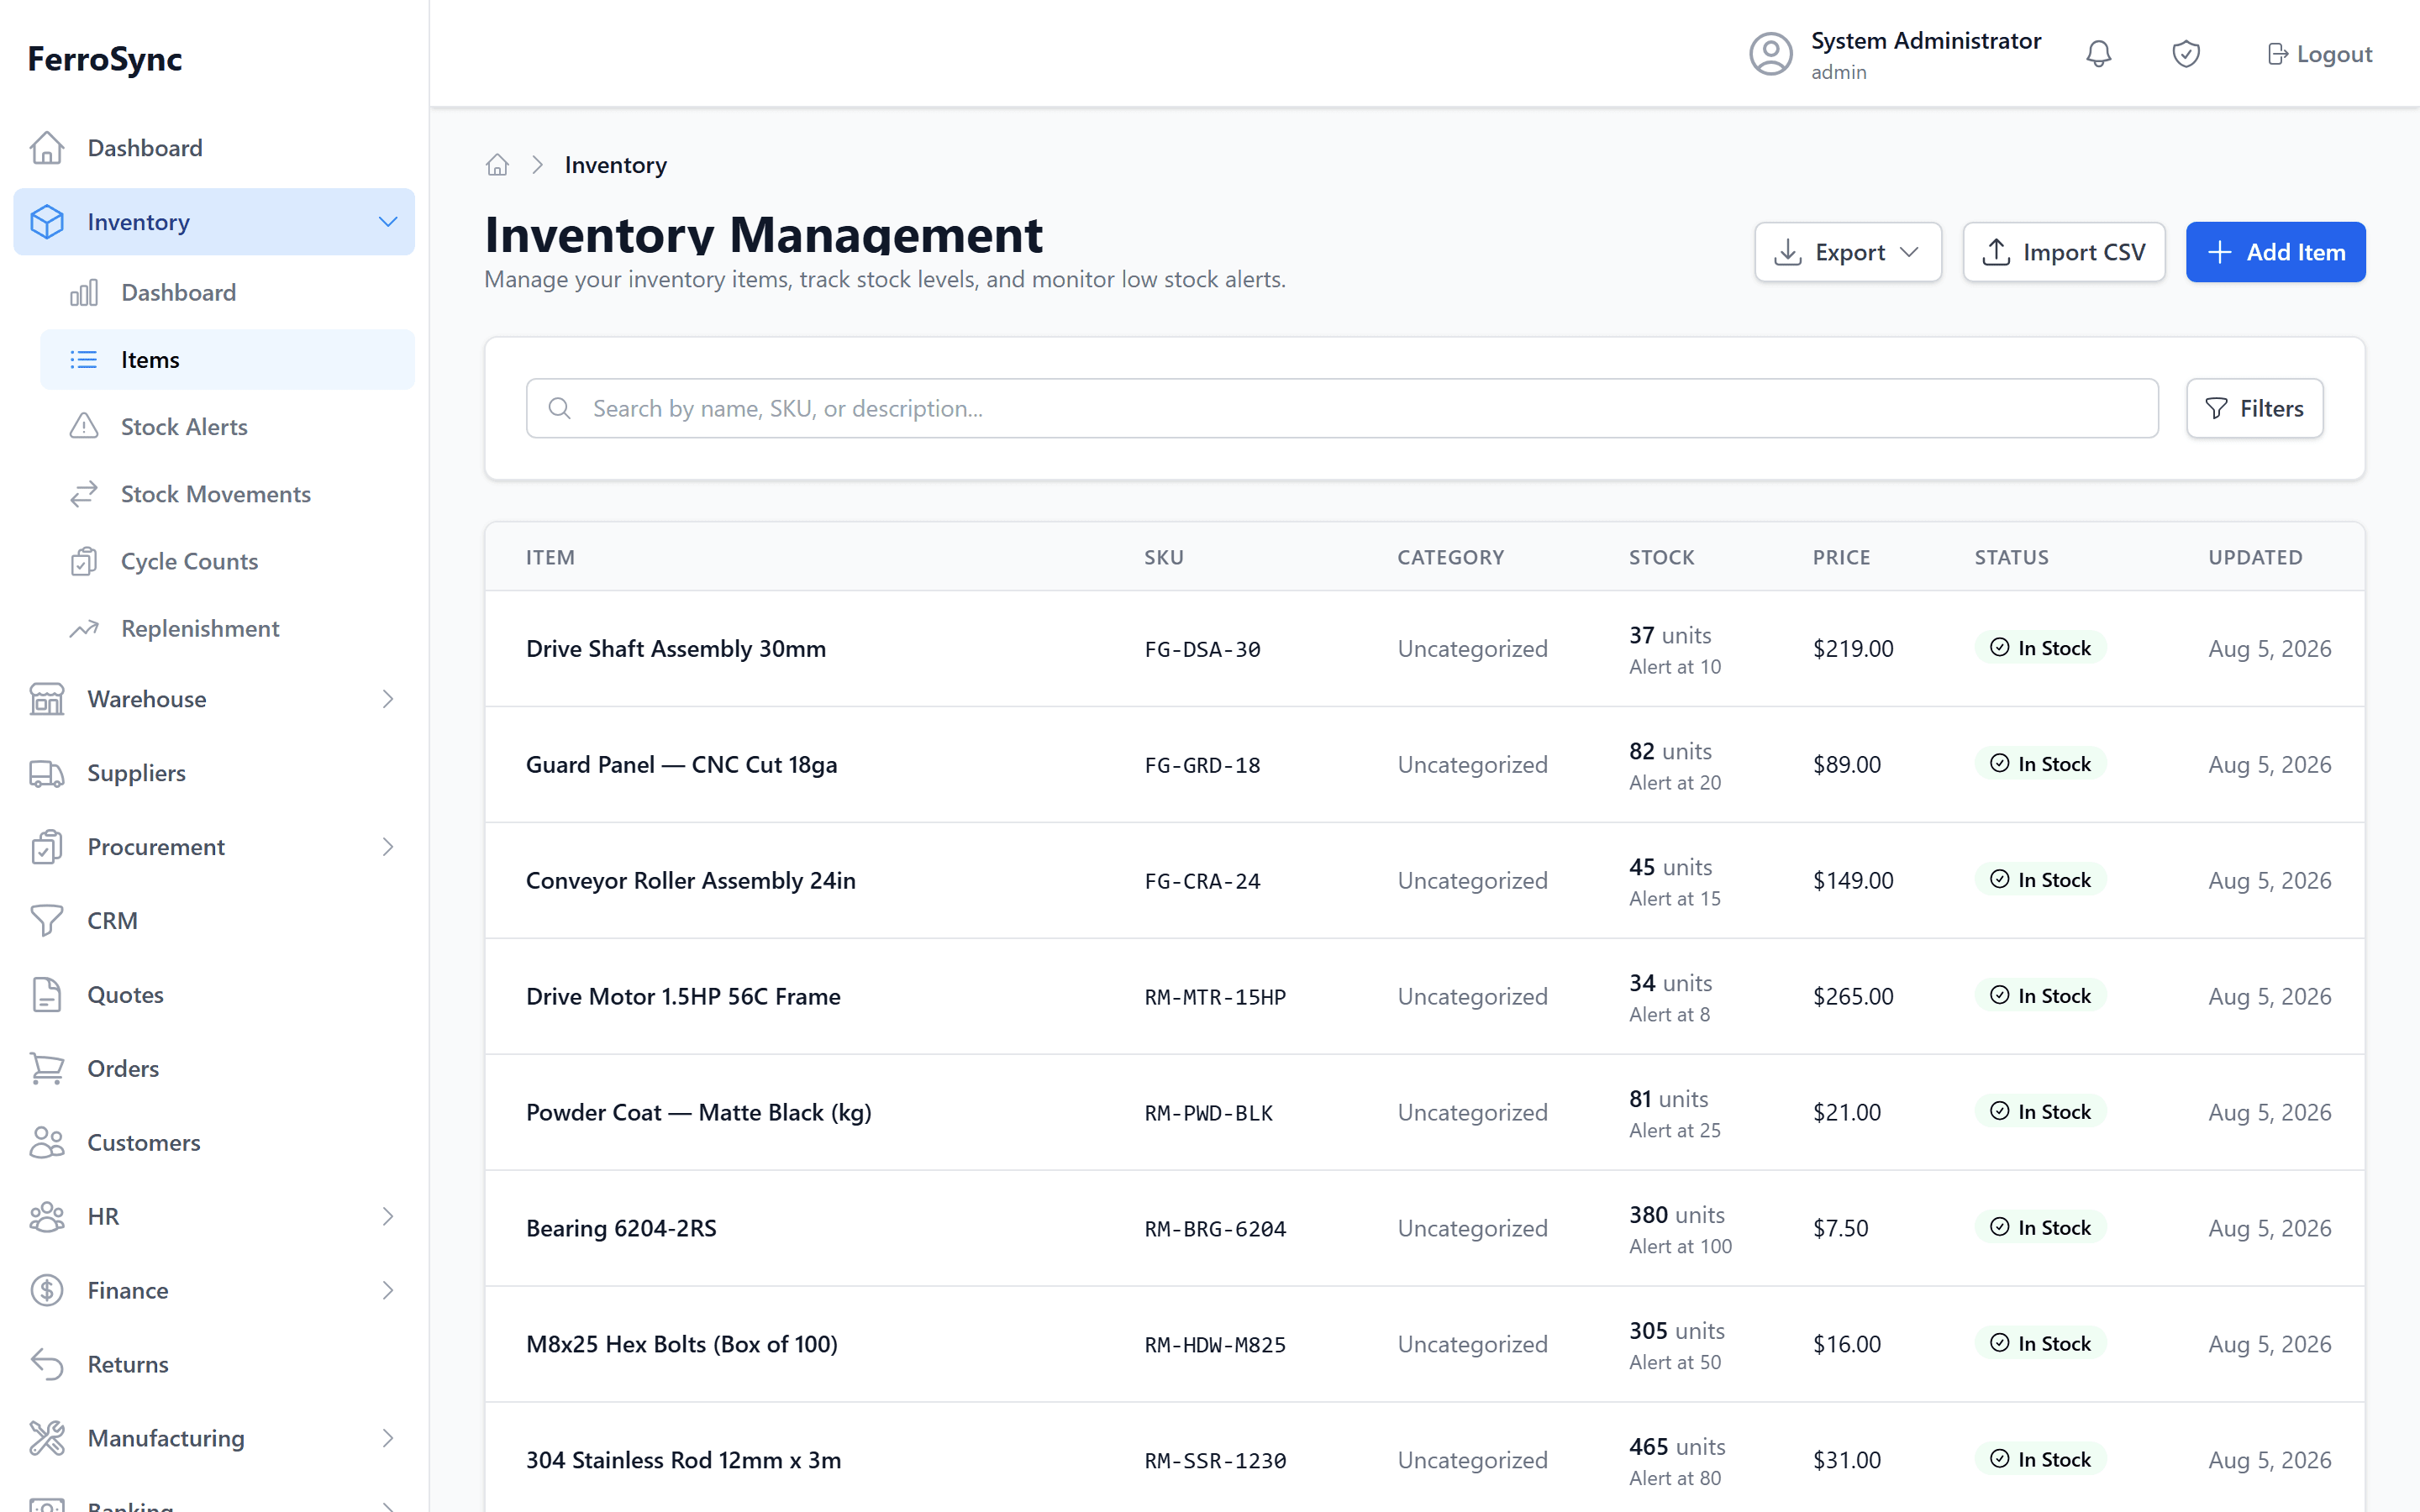
Task: Click the Orders shopping cart icon
Action: (47, 1068)
